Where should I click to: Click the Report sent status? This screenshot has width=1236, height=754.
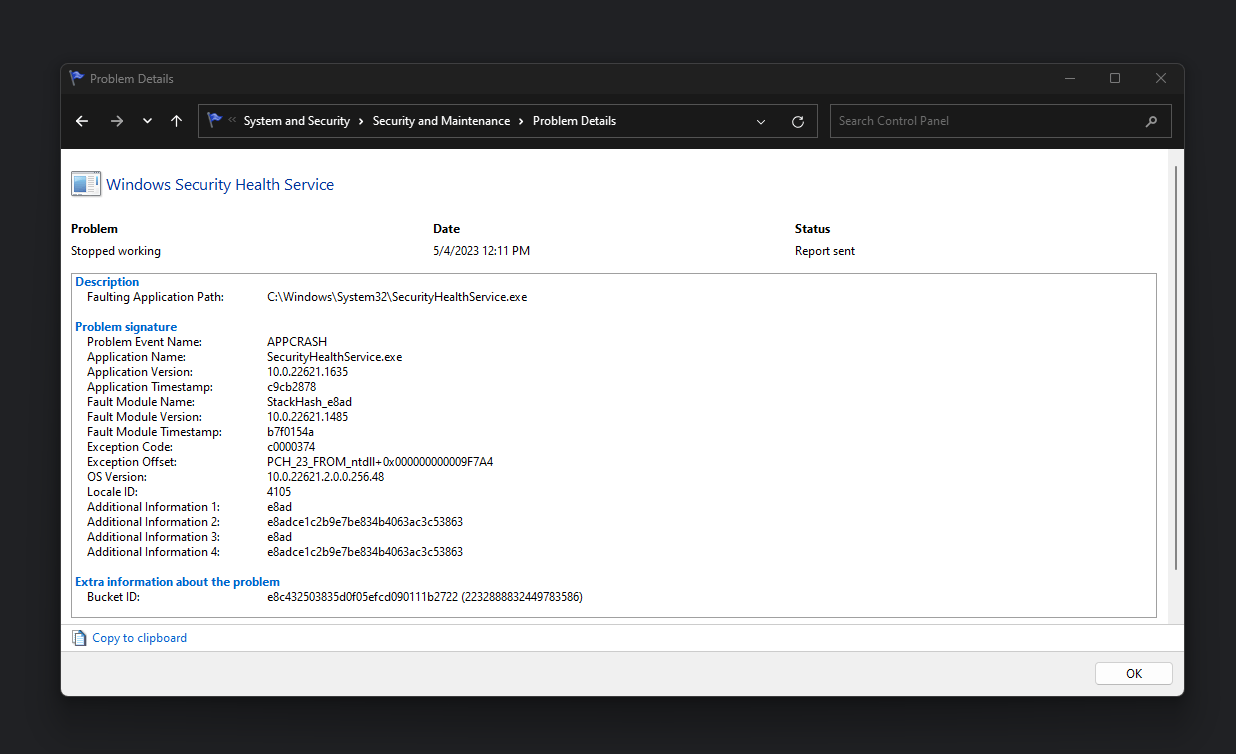[825, 251]
